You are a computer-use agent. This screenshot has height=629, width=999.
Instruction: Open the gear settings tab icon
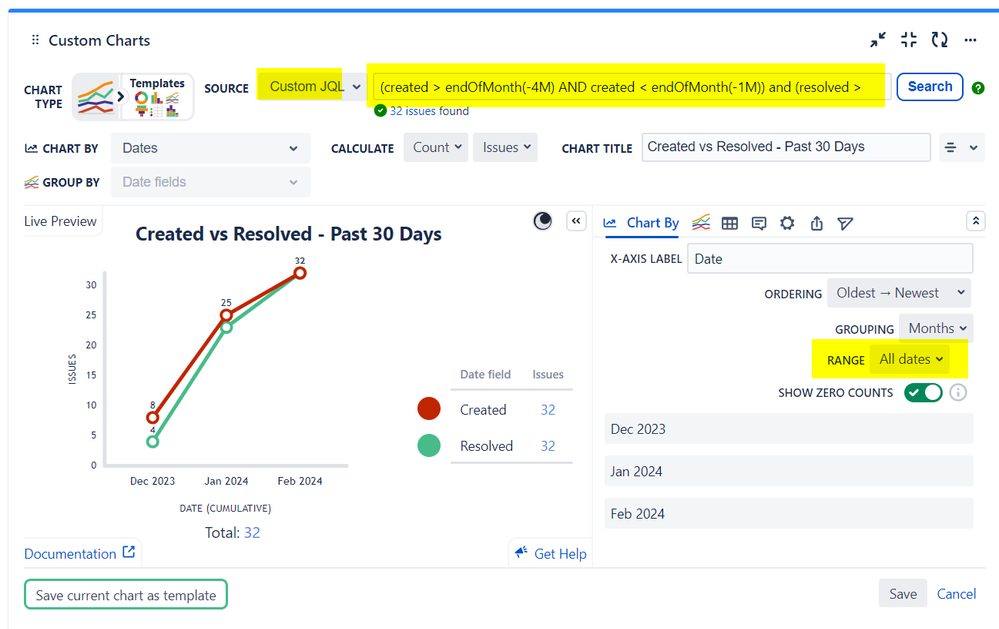point(787,223)
